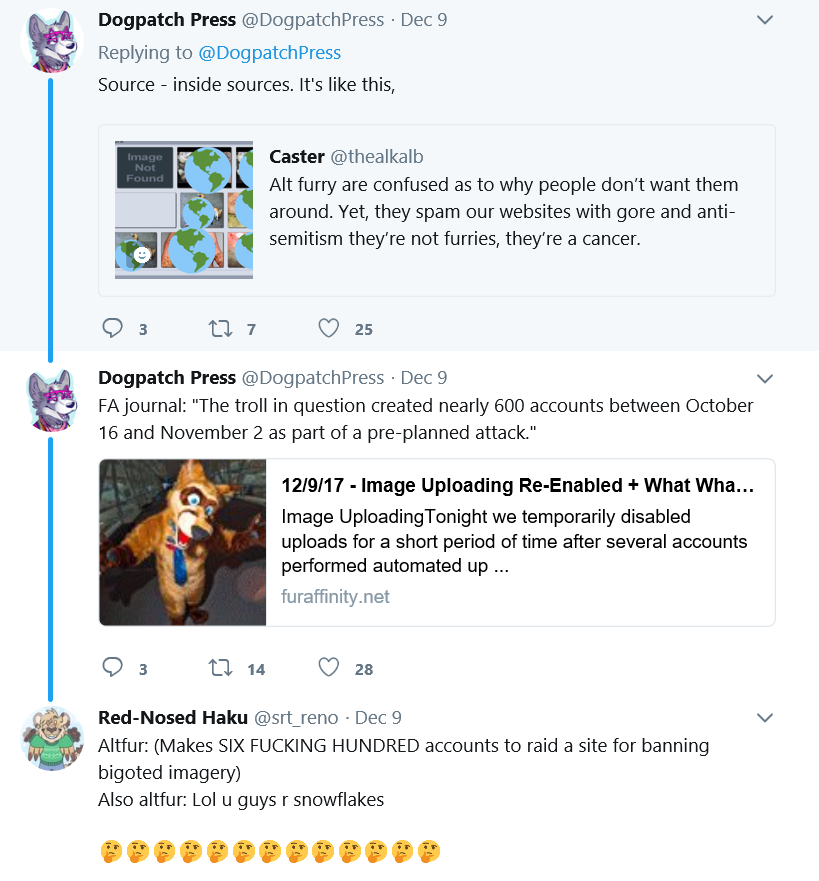Open the furaffinity.net link card title
This screenshot has height=881, width=819.
pyautogui.click(x=517, y=485)
